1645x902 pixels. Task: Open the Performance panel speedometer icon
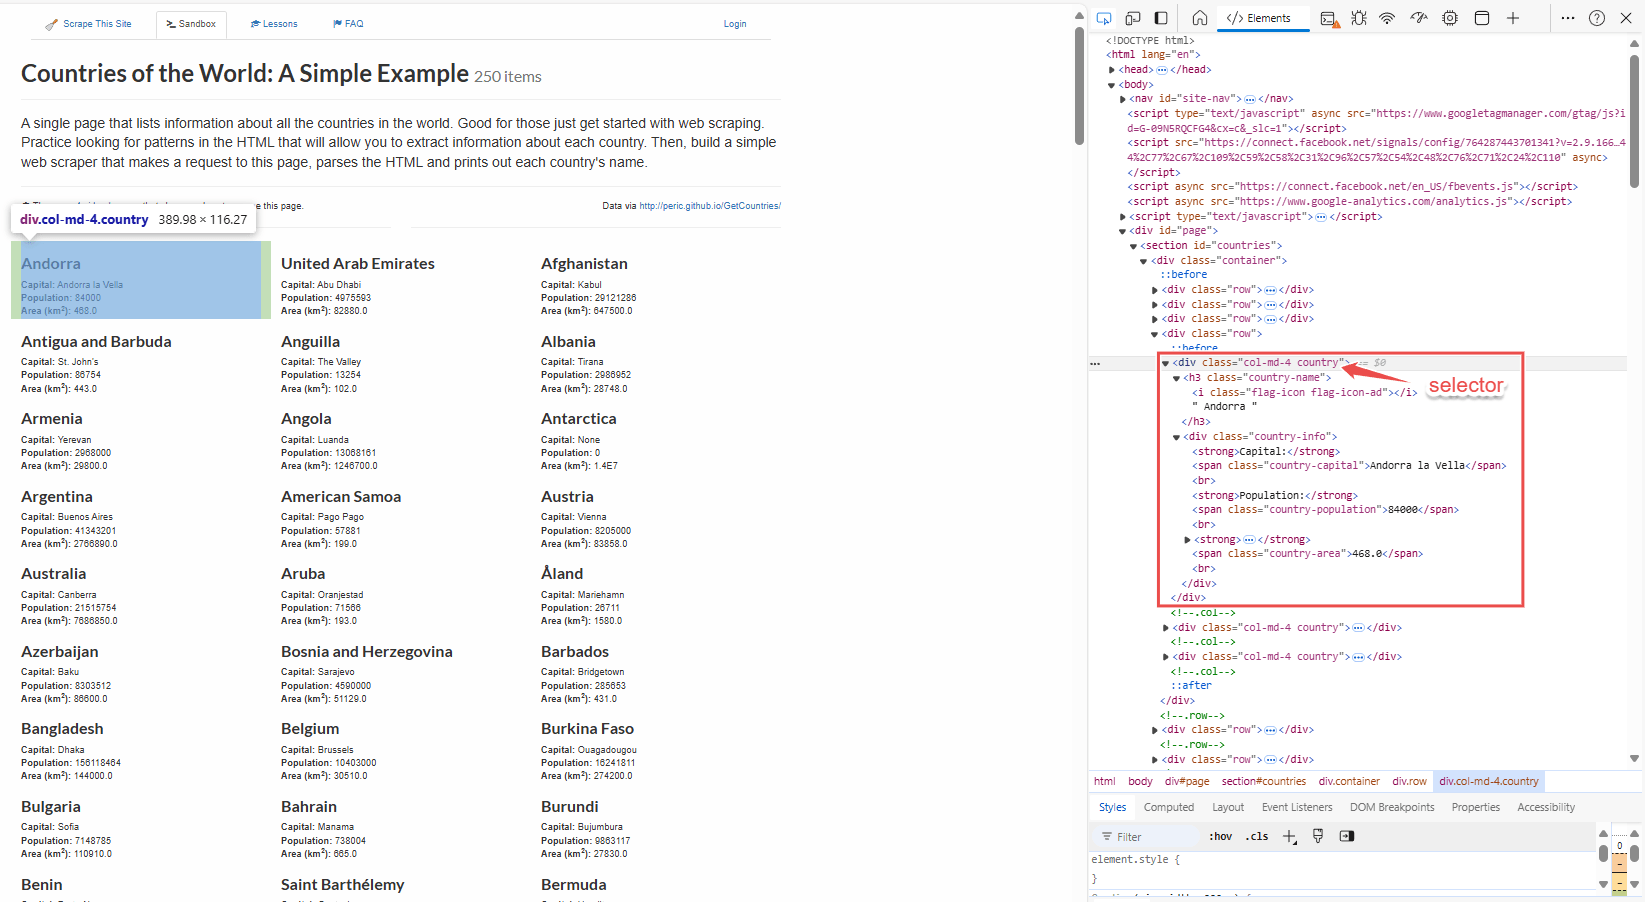click(1418, 17)
